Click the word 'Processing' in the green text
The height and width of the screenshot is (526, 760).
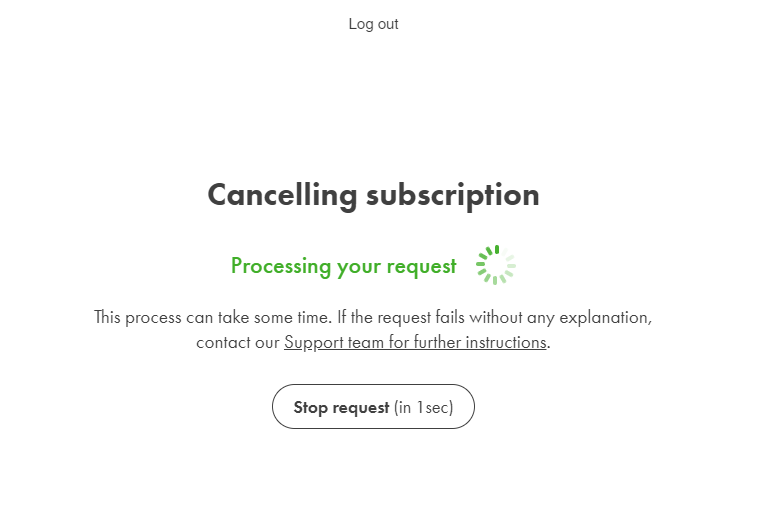click(x=281, y=266)
